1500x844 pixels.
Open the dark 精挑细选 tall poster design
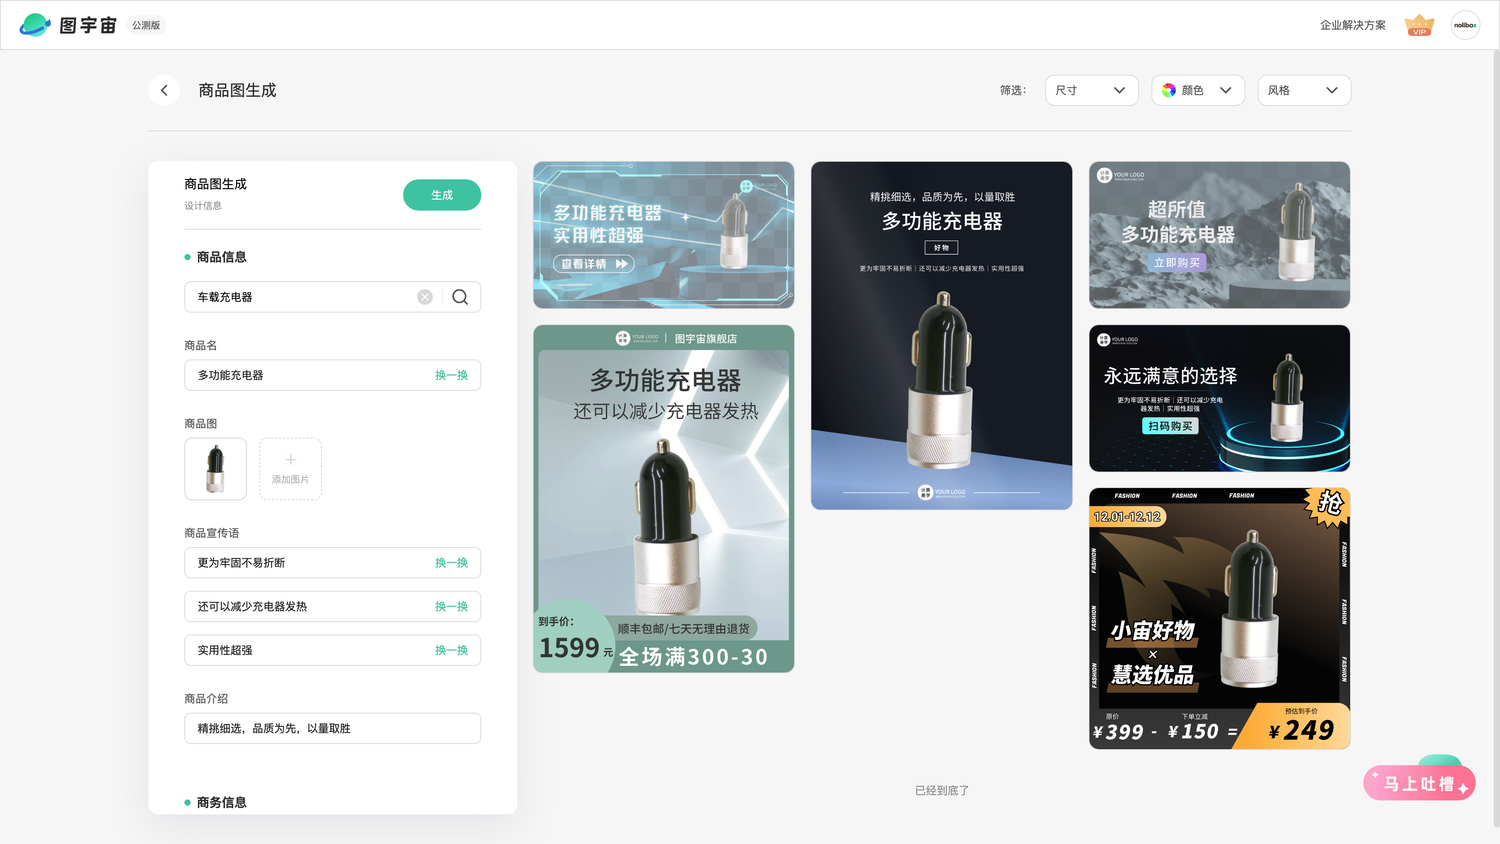[x=942, y=336]
